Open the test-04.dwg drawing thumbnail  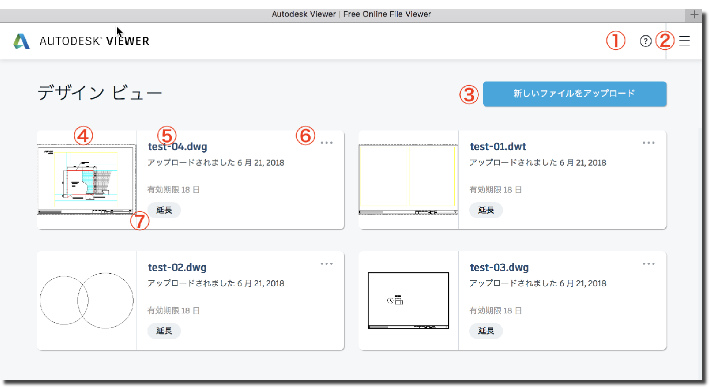[x=86, y=180]
